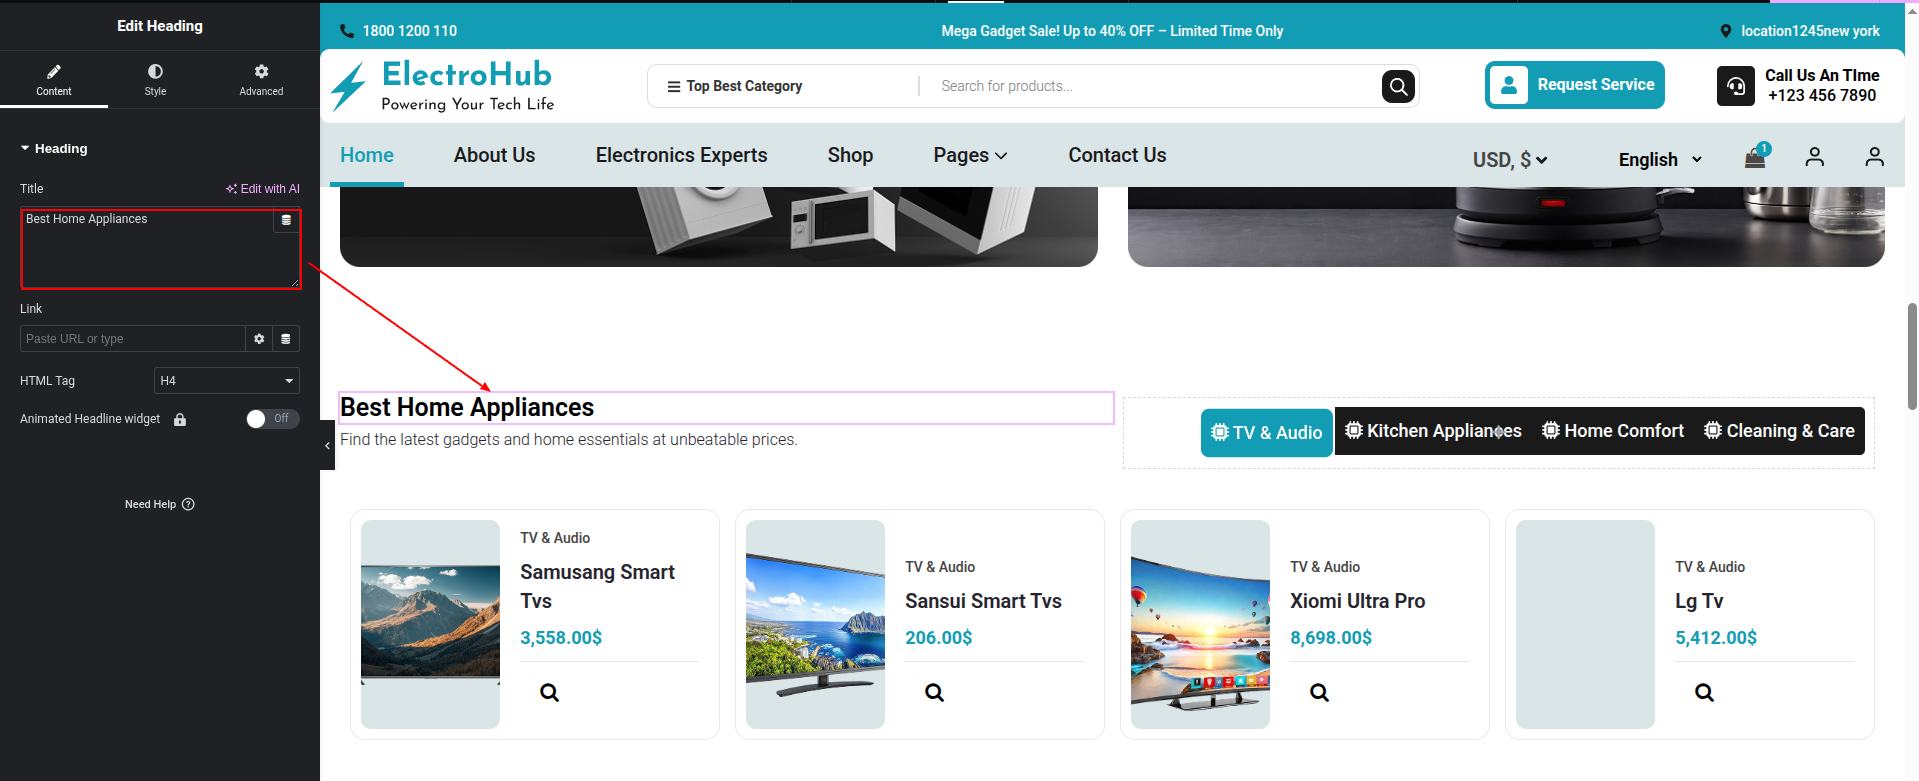Viewport: 1919px width, 781px height.
Task: Switch to the Style tab
Action: [155, 79]
